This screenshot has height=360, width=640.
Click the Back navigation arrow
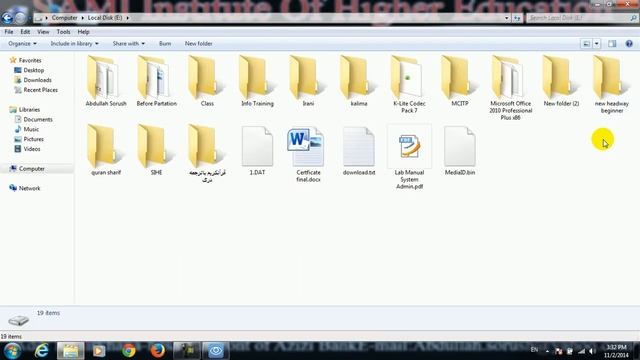[7, 18]
